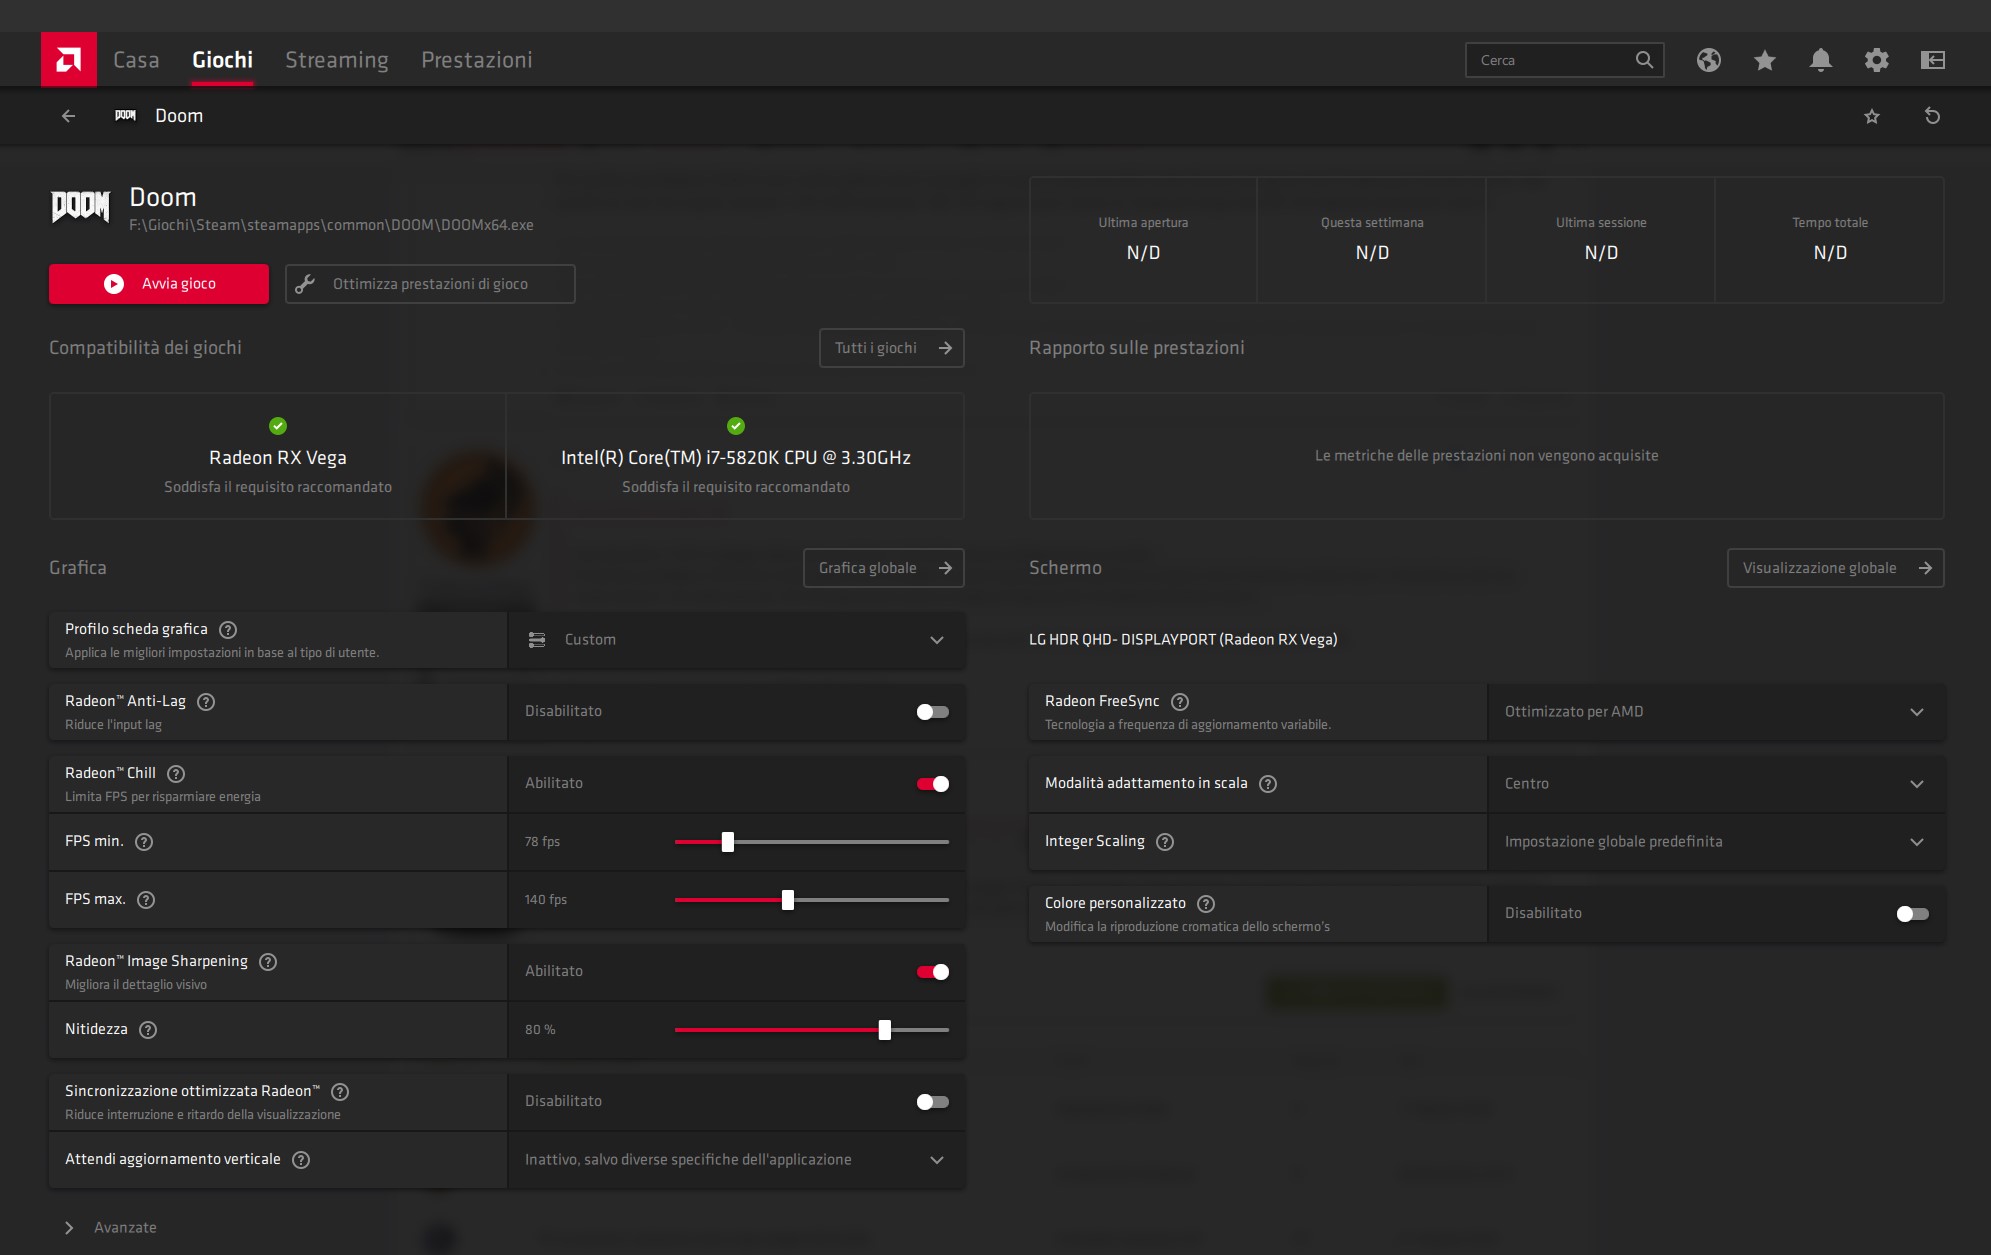Go back with the left arrow
This screenshot has width=1991, height=1255.
coord(68,116)
